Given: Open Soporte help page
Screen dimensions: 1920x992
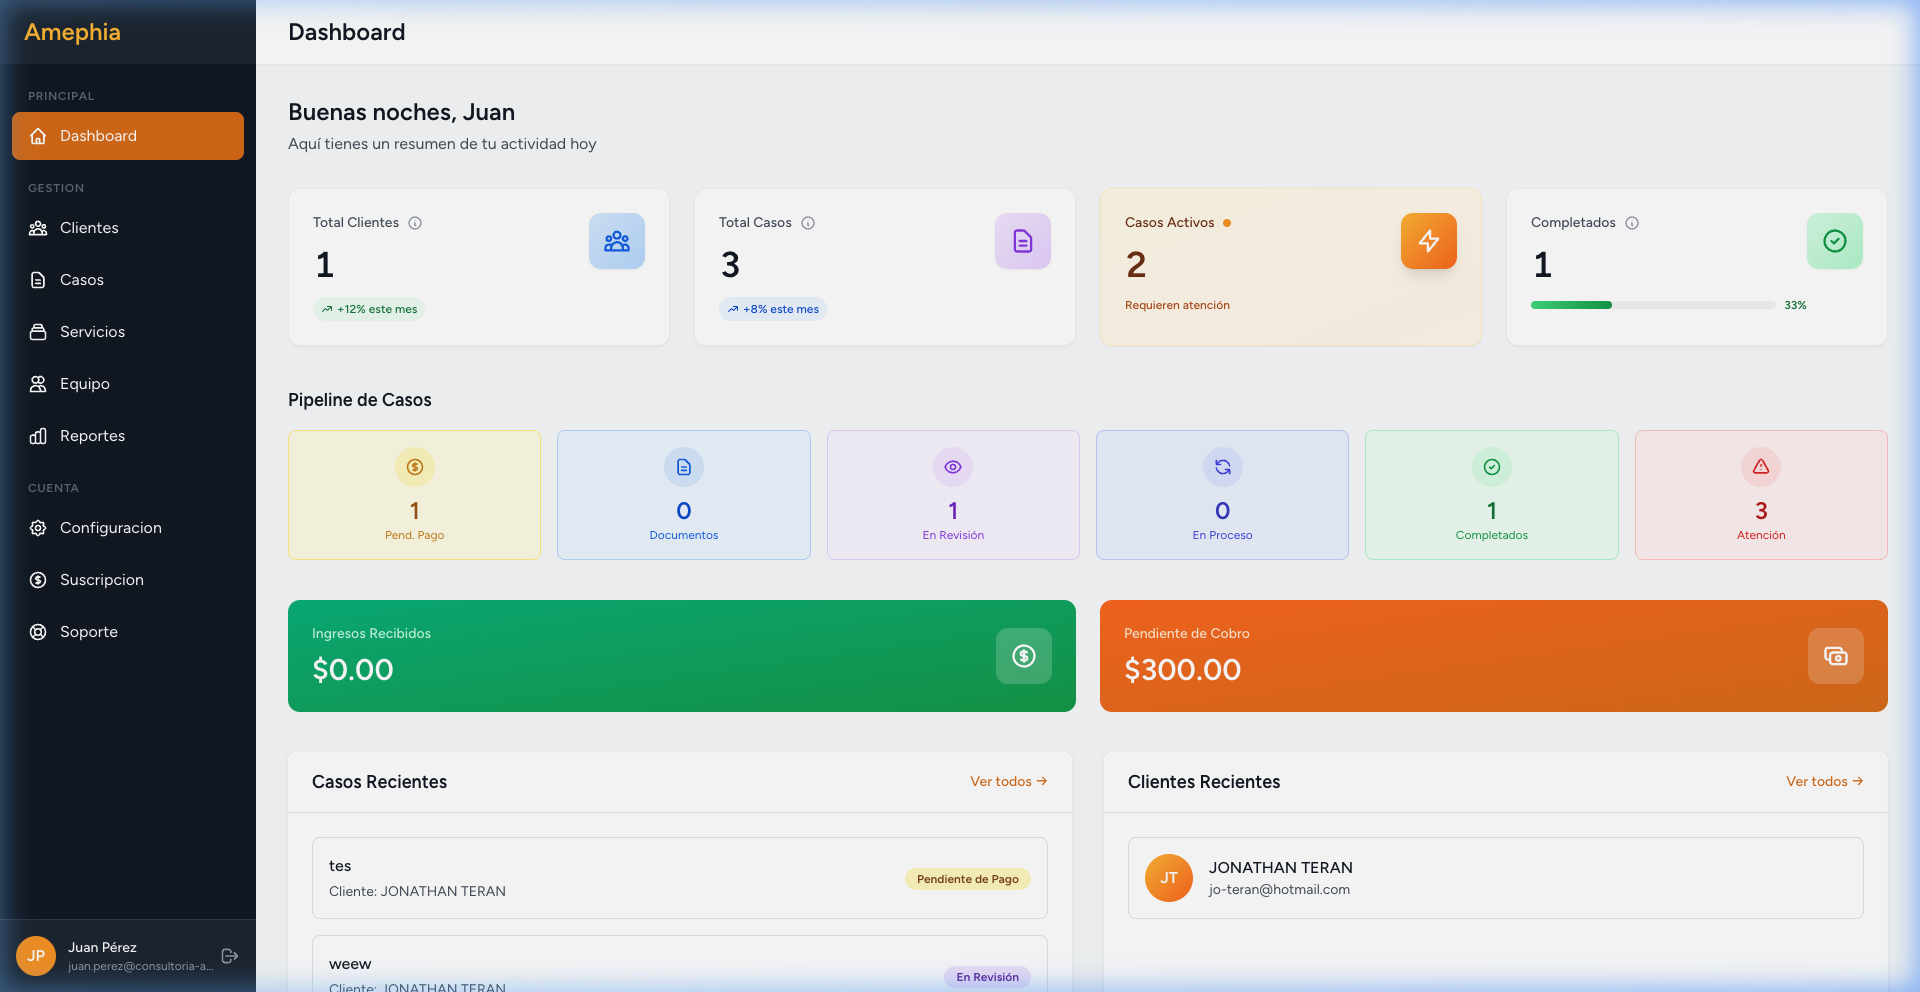Looking at the screenshot, I should [x=128, y=632].
